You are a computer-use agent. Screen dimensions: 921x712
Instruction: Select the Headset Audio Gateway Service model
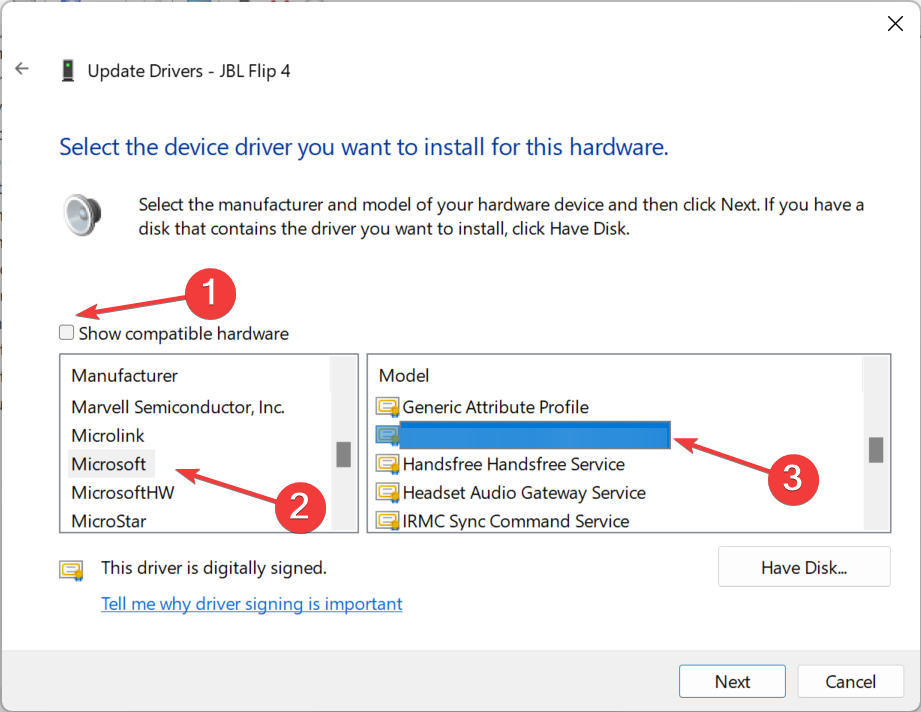click(x=524, y=492)
